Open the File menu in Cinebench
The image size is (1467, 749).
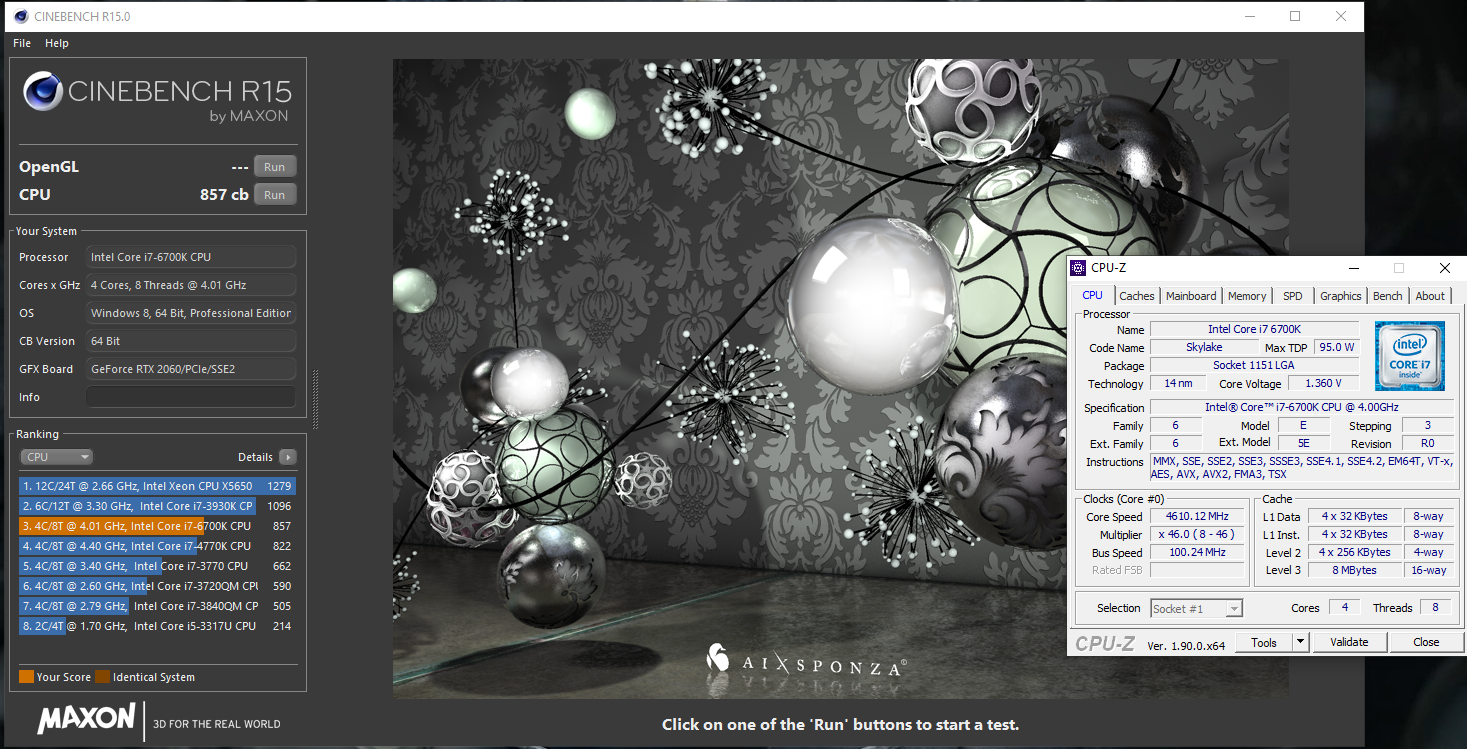point(22,43)
